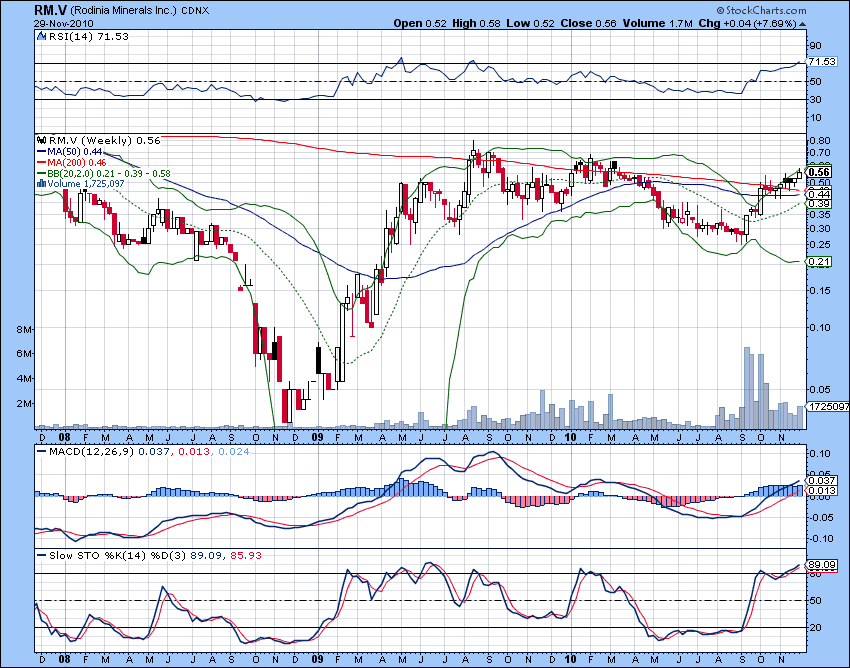The image size is (850, 668).
Task: Click the Low 0.52 header value
Action: (531, 23)
